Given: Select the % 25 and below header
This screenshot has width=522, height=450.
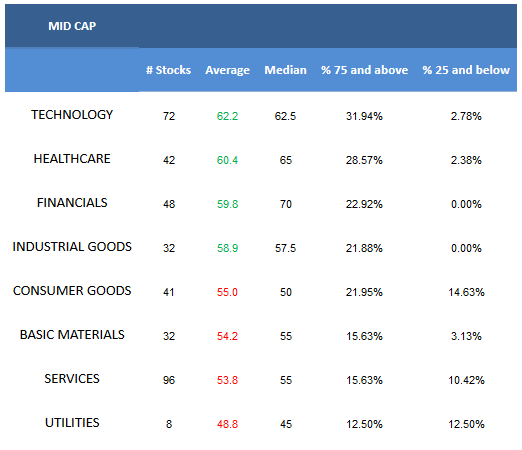Looking at the screenshot, I should 466,70.
